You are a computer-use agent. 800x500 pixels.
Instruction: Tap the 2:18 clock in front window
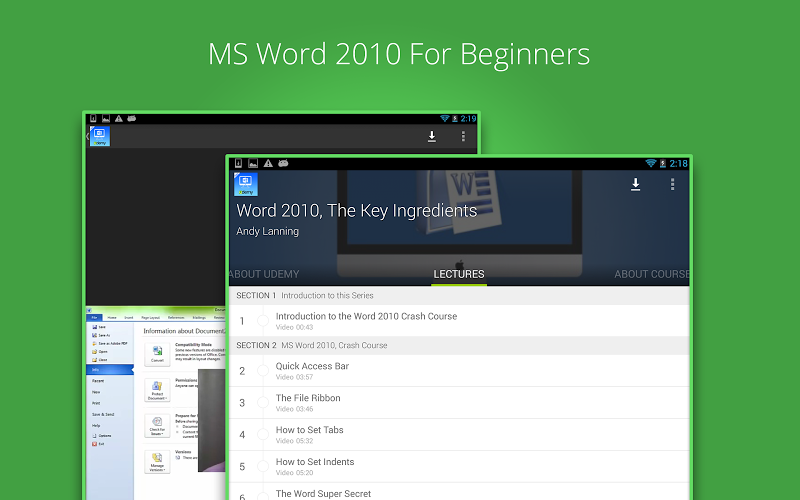[679, 163]
